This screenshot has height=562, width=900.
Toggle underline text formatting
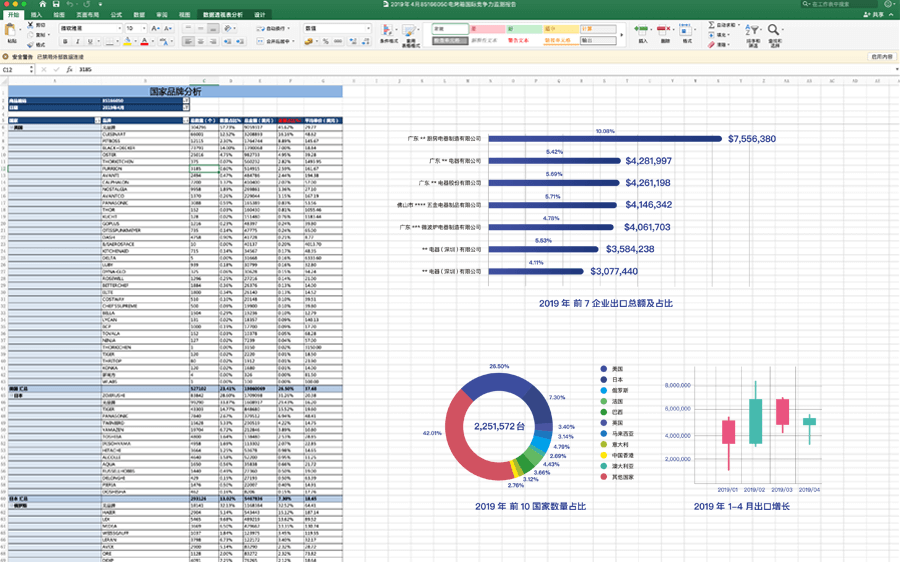(x=89, y=42)
